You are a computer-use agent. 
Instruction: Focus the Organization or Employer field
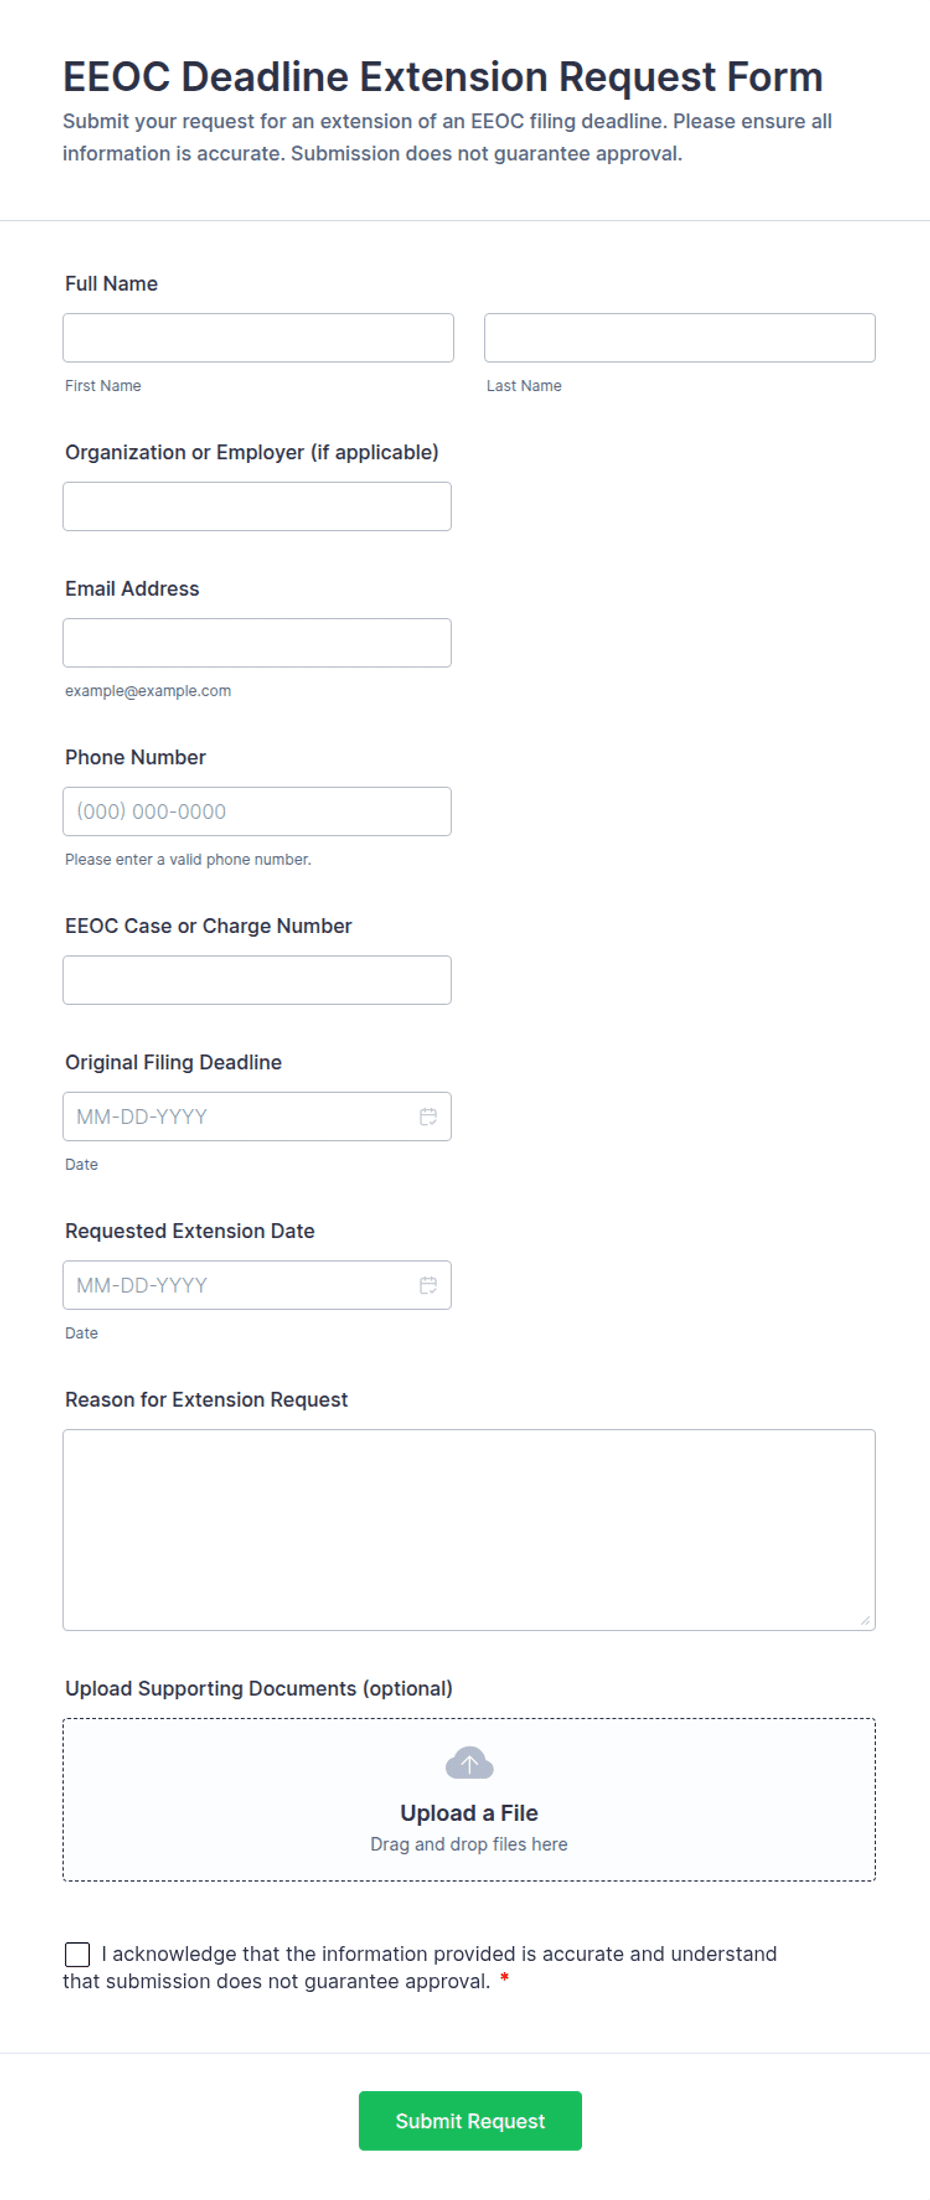click(257, 507)
